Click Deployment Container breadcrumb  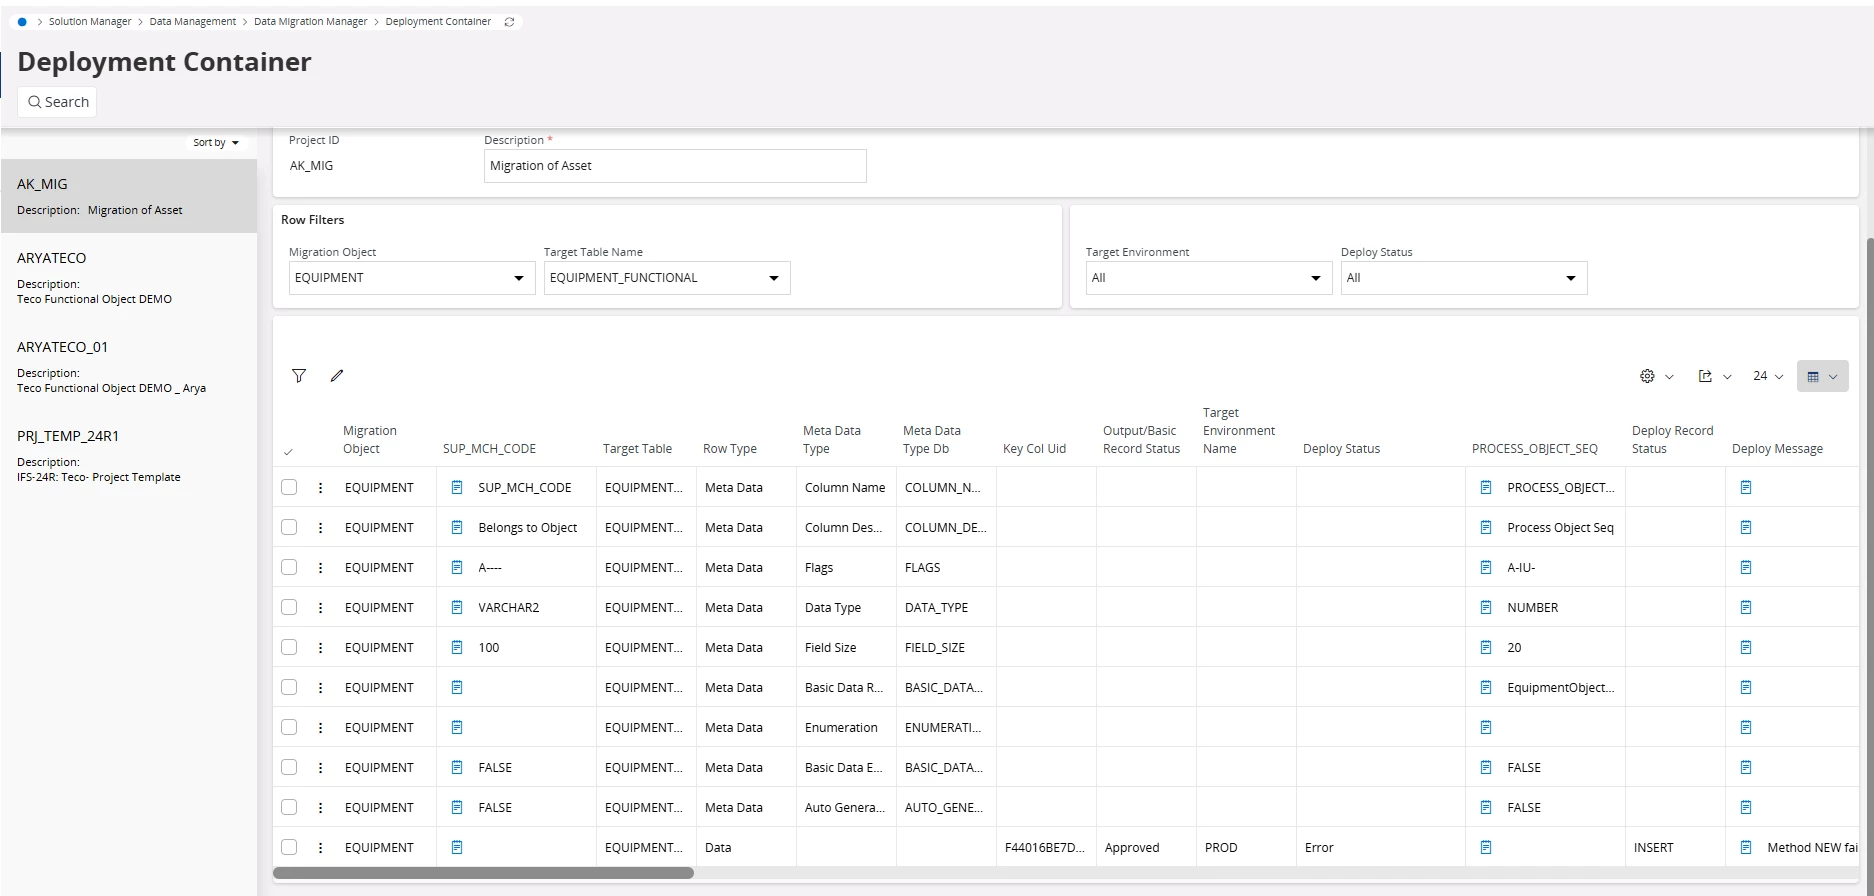point(438,22)
